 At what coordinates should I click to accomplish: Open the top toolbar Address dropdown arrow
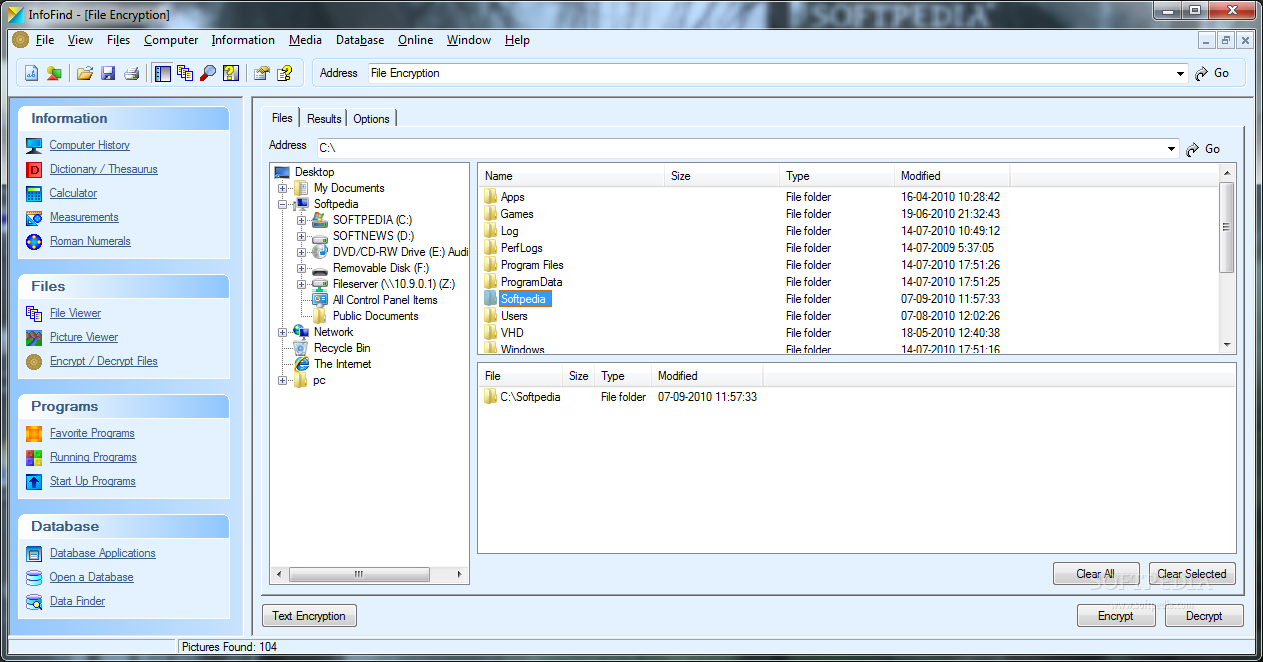(x=1181, y=73)
